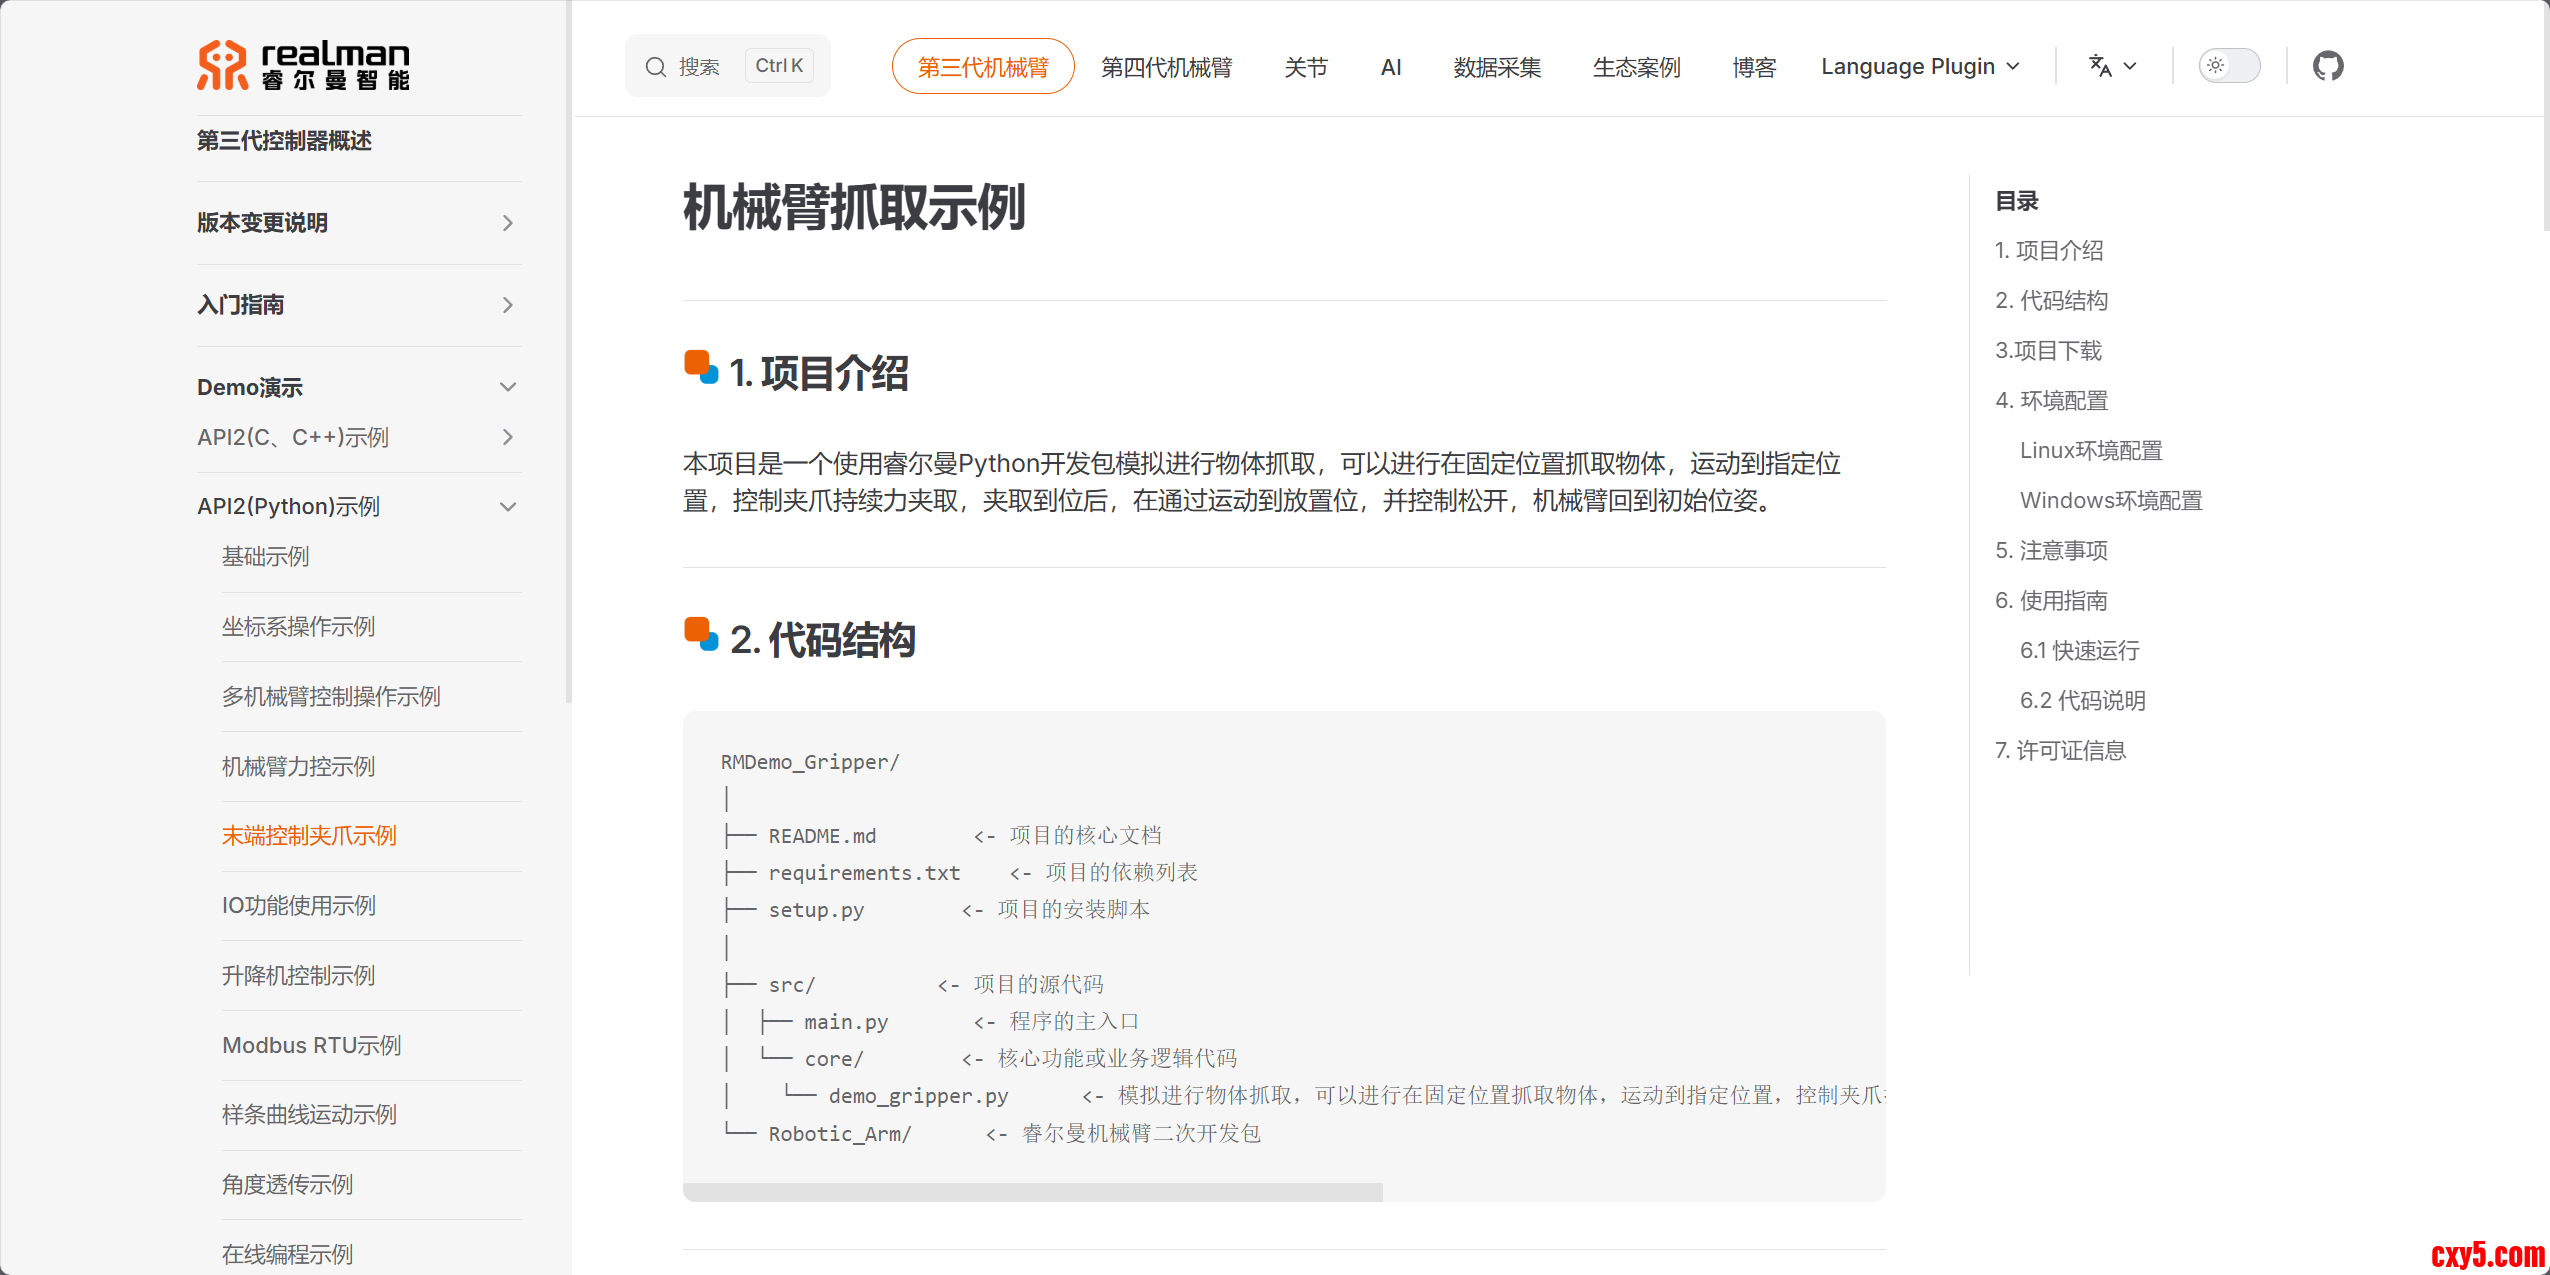Collapse the Demo演示 section

(x=508, y=387)
